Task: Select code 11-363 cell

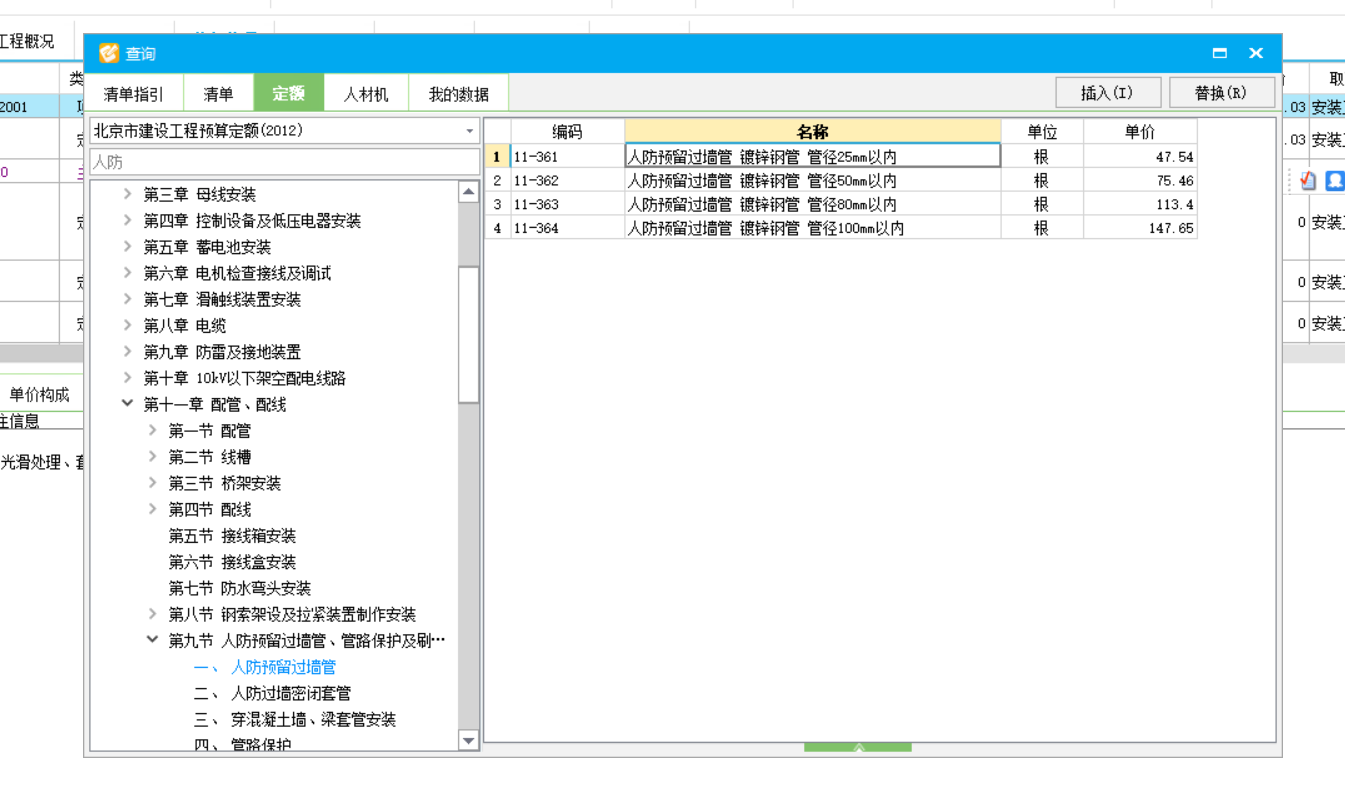Action: point(567,204)
